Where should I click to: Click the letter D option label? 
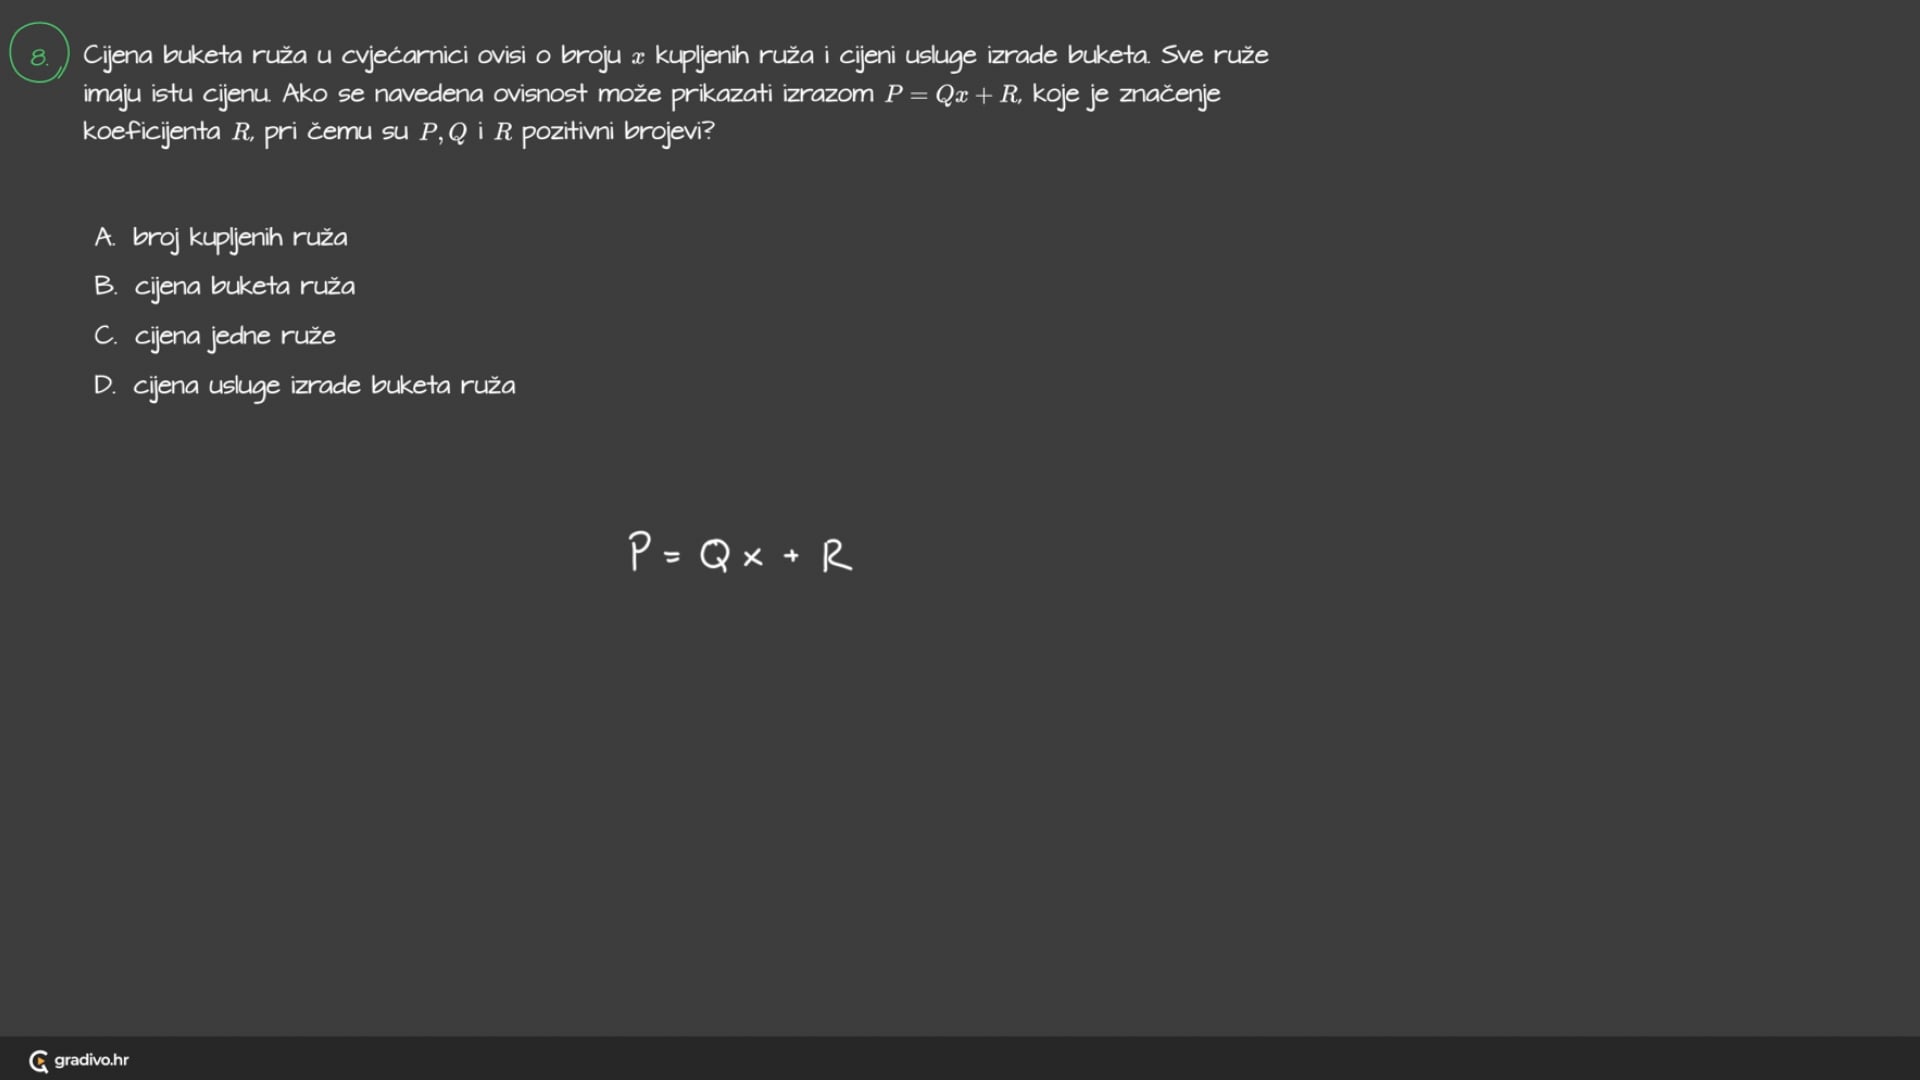105,385
